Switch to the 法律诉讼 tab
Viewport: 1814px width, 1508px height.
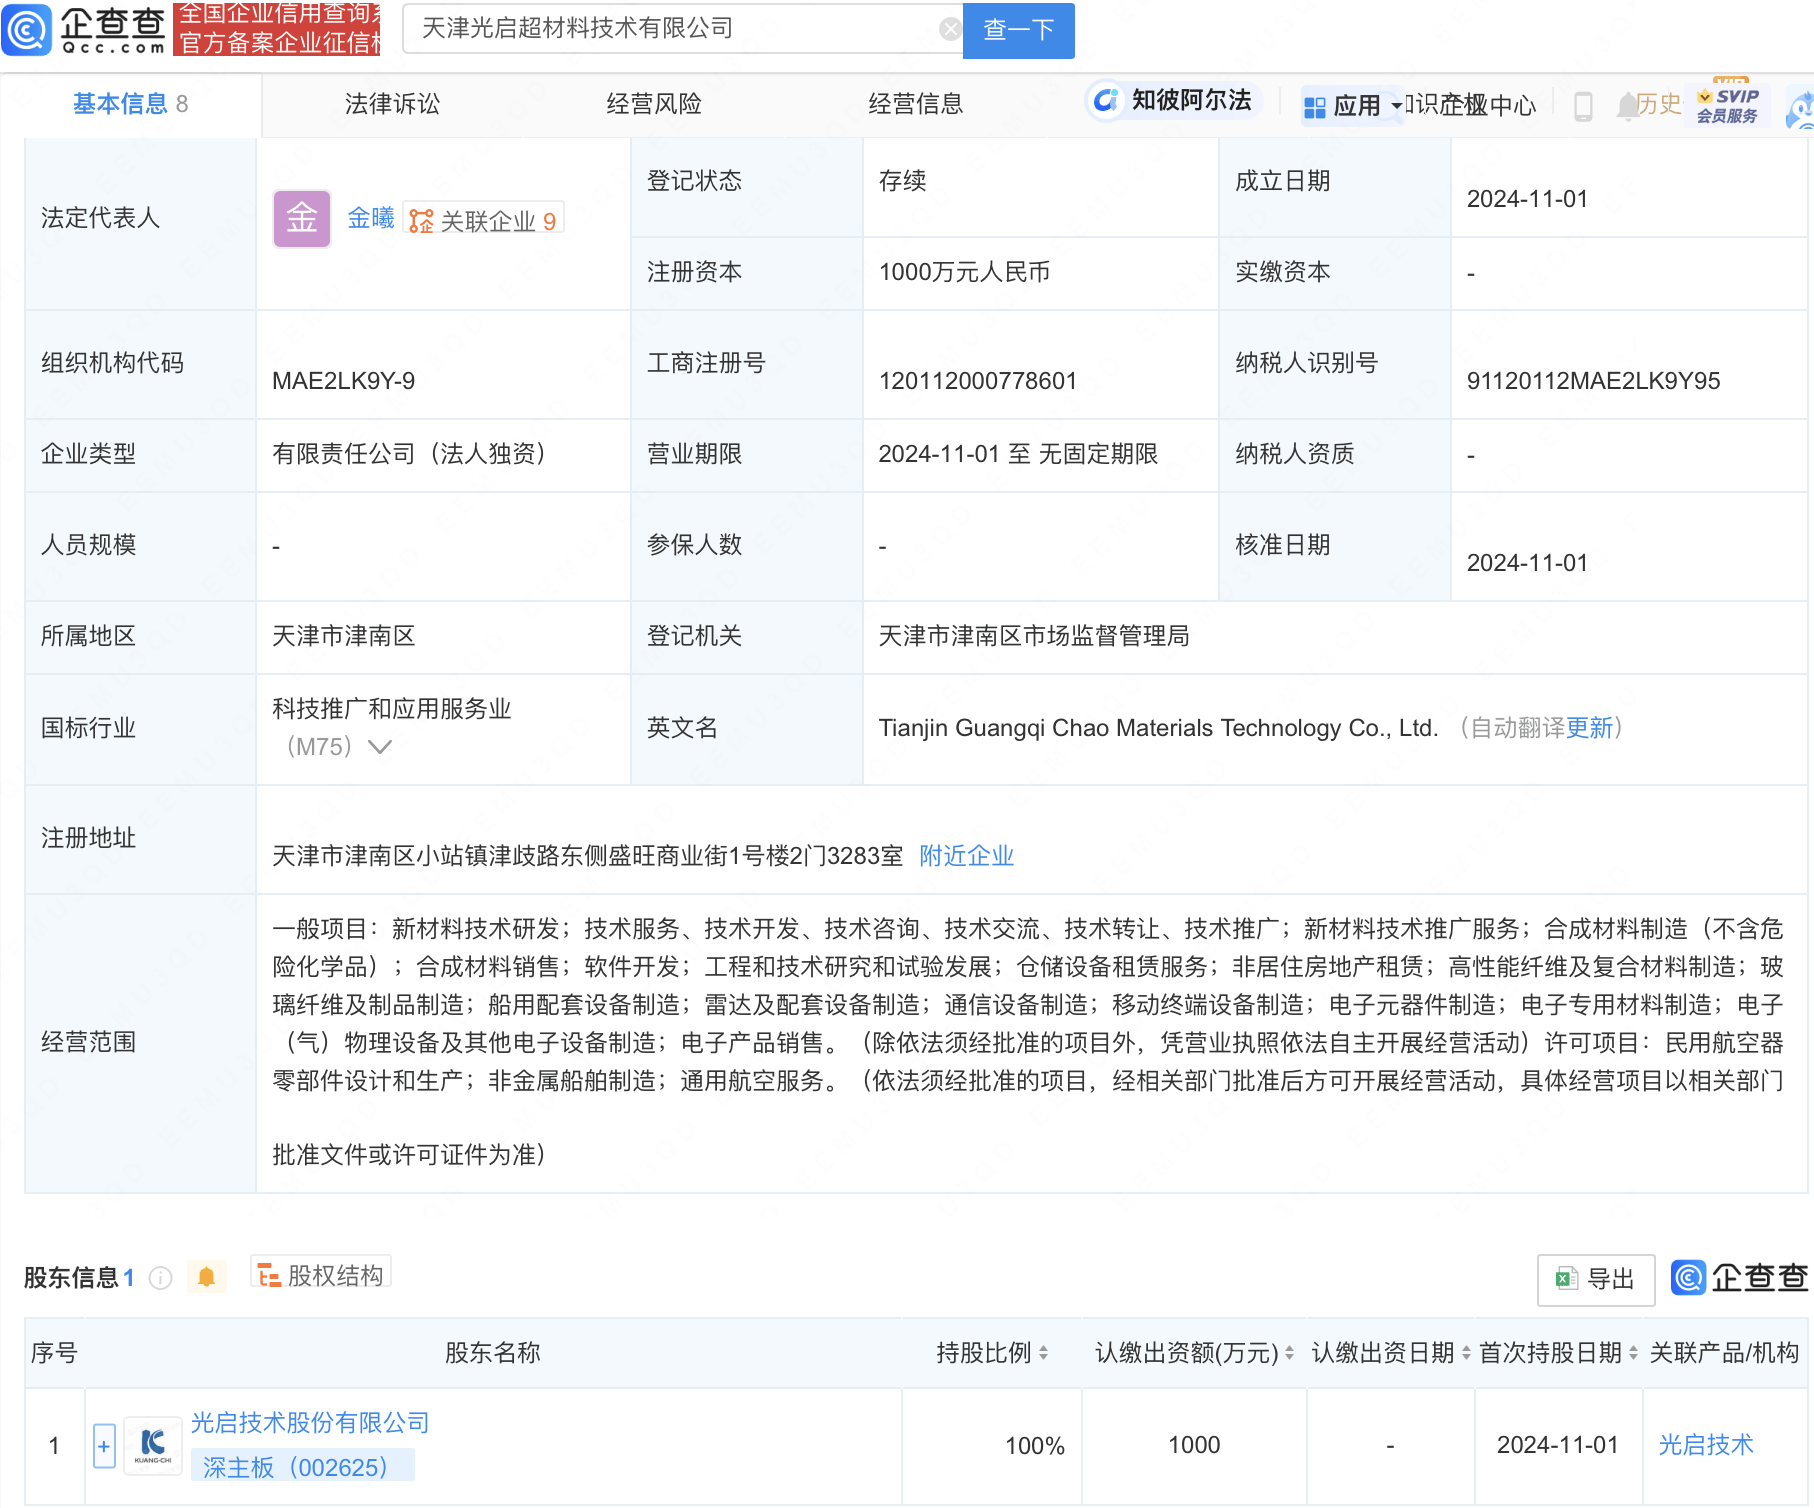[x=392, y=103]
